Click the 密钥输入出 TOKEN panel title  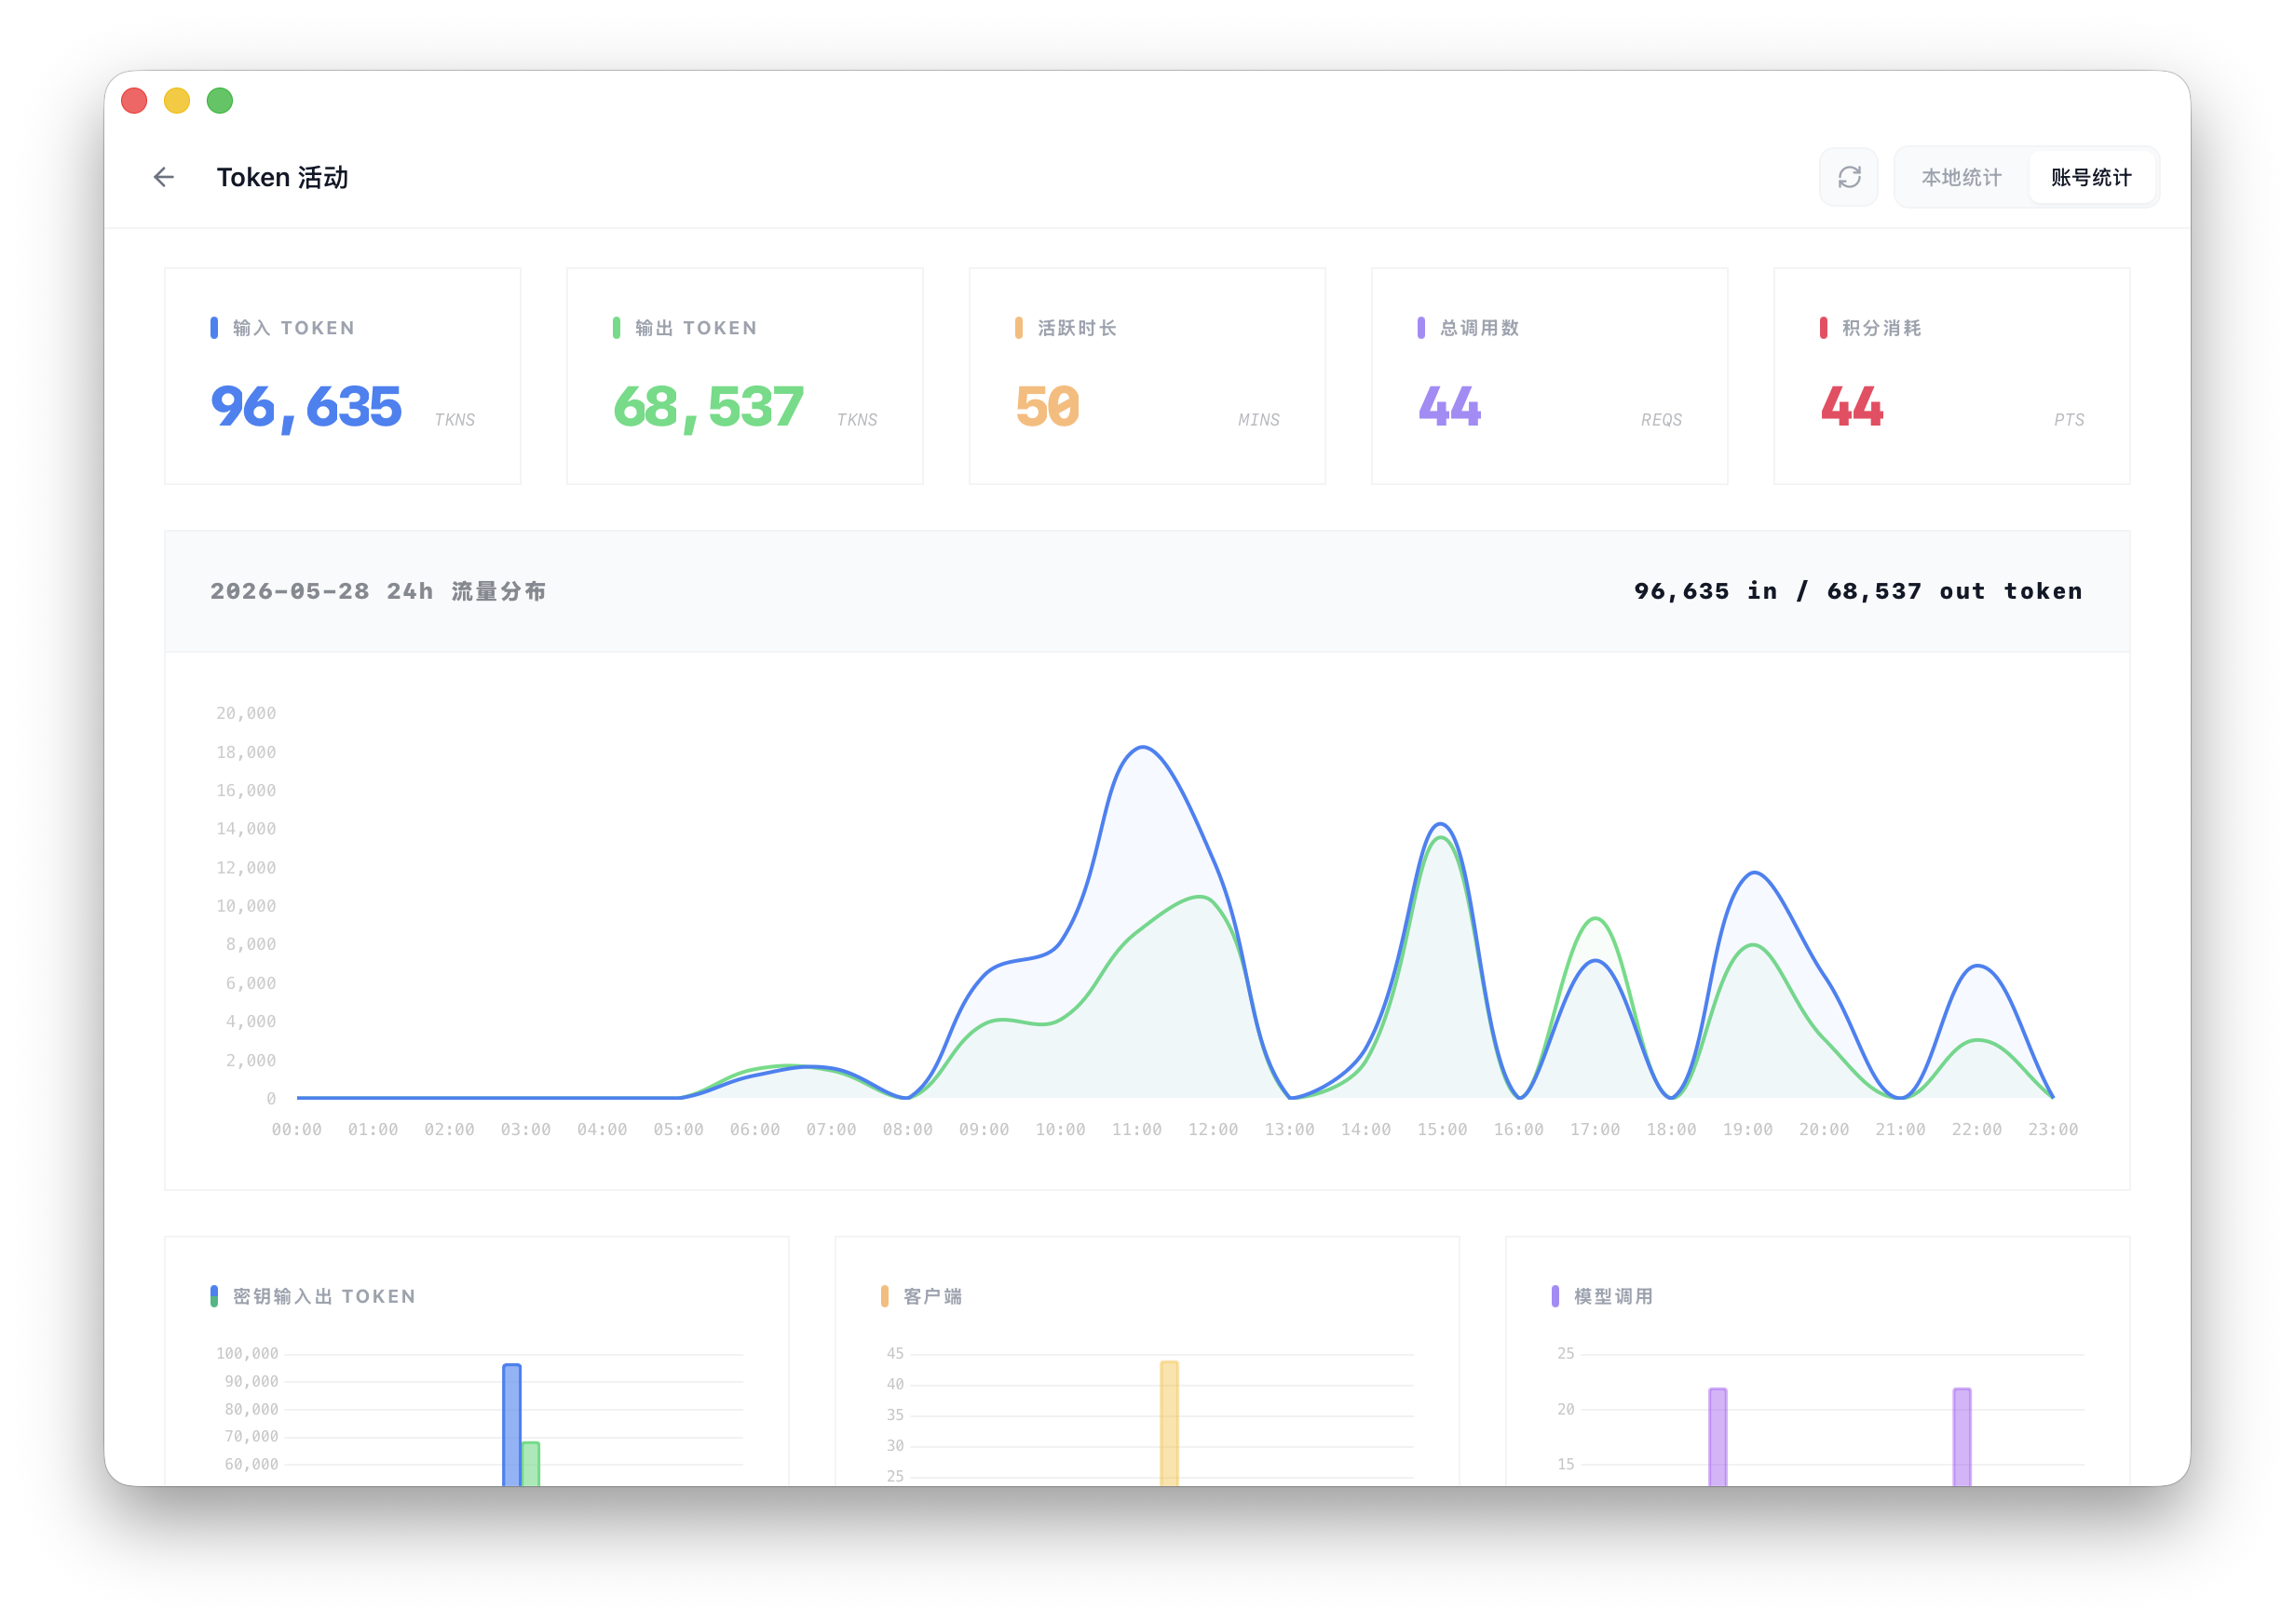pos(324,1296)
